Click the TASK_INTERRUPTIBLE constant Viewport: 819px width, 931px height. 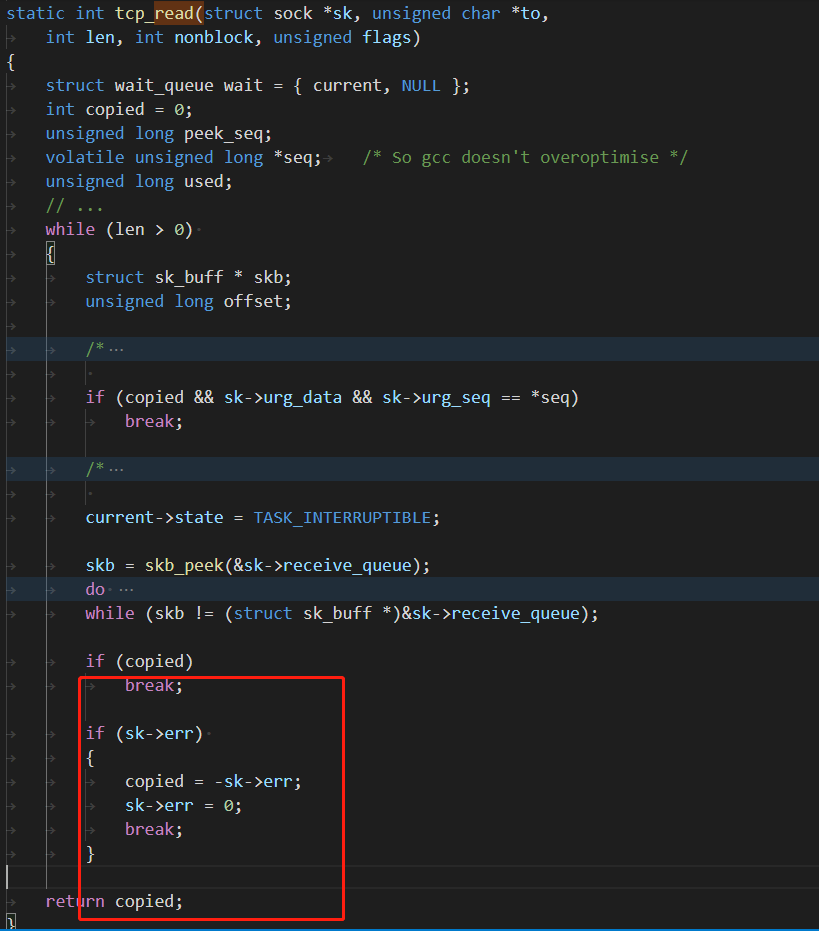342,517
